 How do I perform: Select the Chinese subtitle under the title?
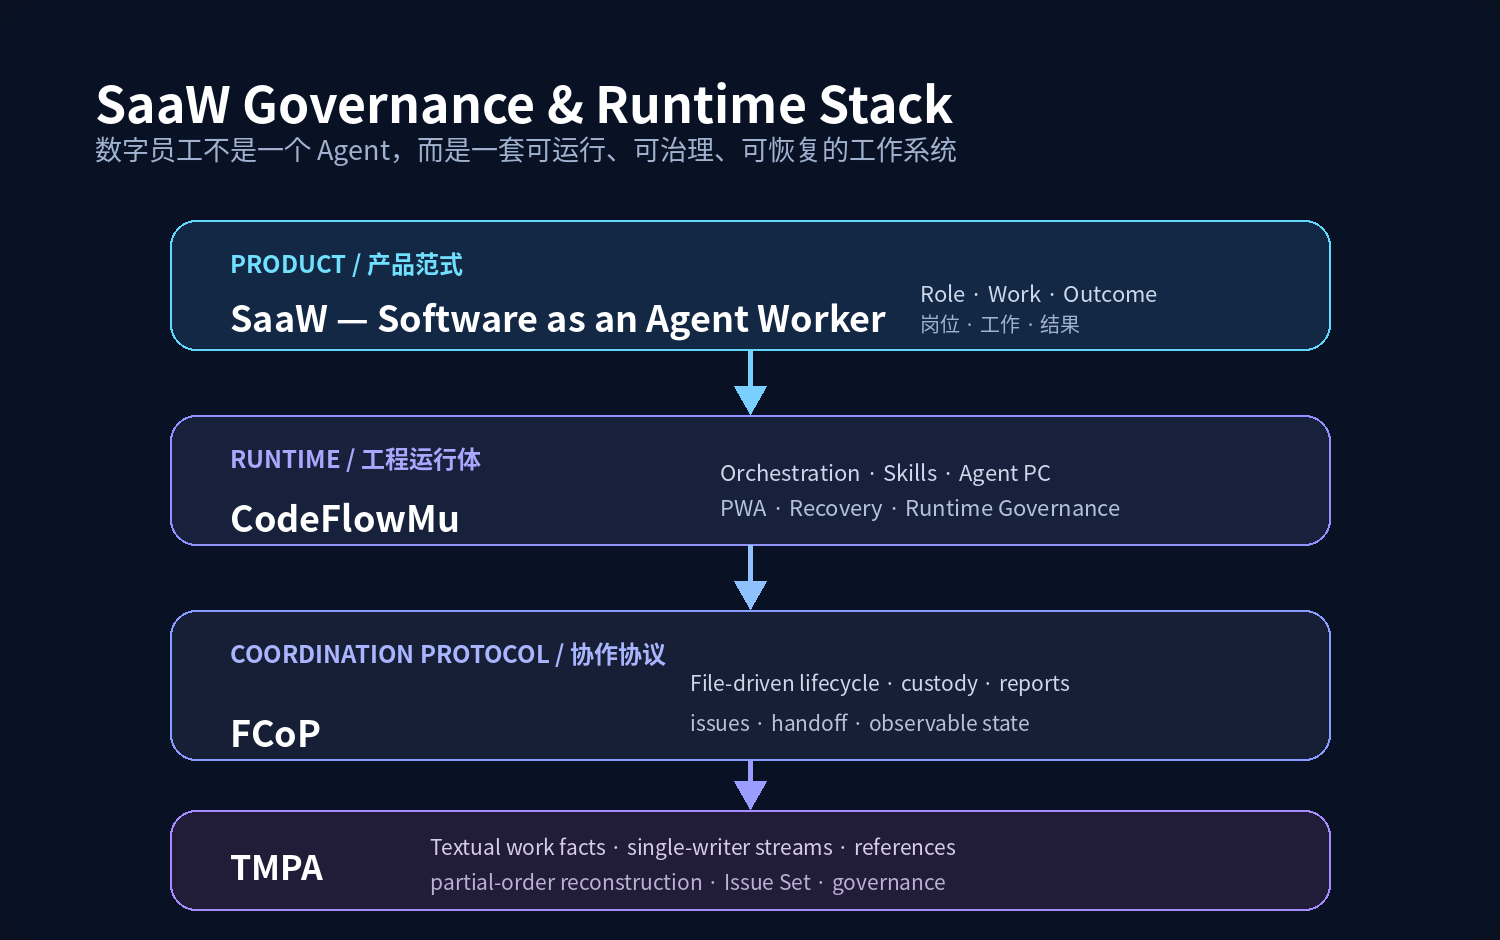click(x=526, y=150)
